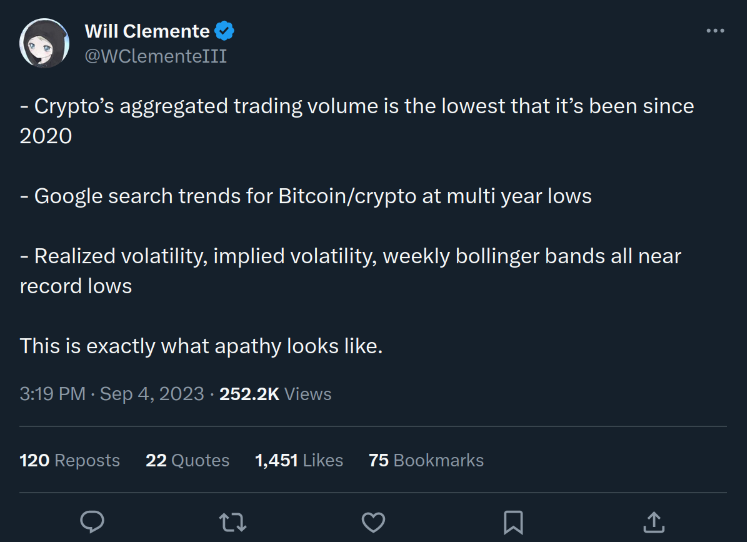Show the 1,451 Likes list
747x542 pixels.
299,460
